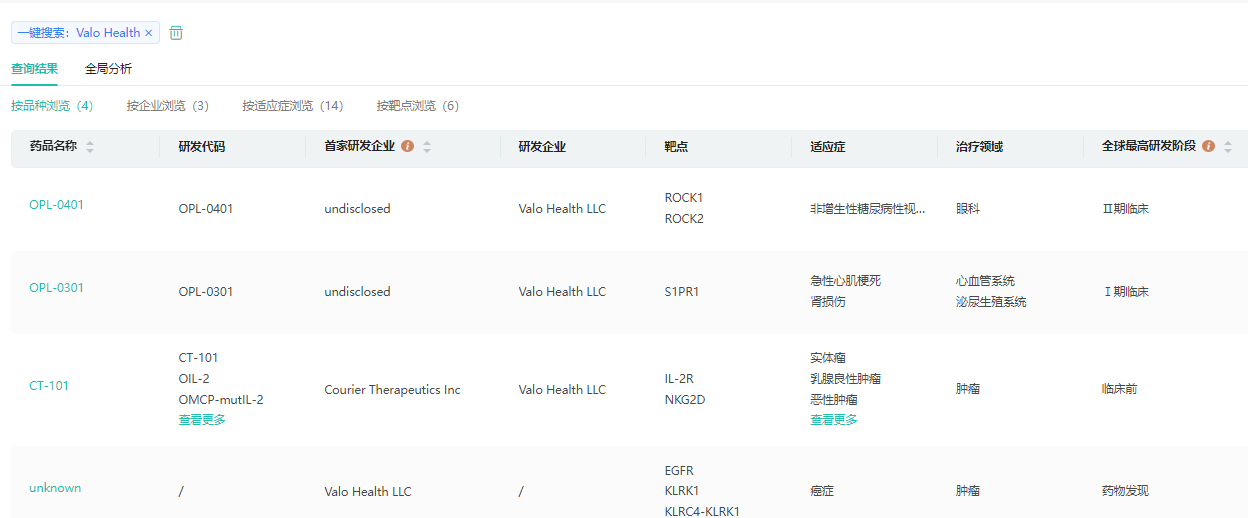This screenshot has height=518, width=1248.
Task: Click Courier Therapeutics Inc cell
Action: pyautogui.click(x=392, y=390)
